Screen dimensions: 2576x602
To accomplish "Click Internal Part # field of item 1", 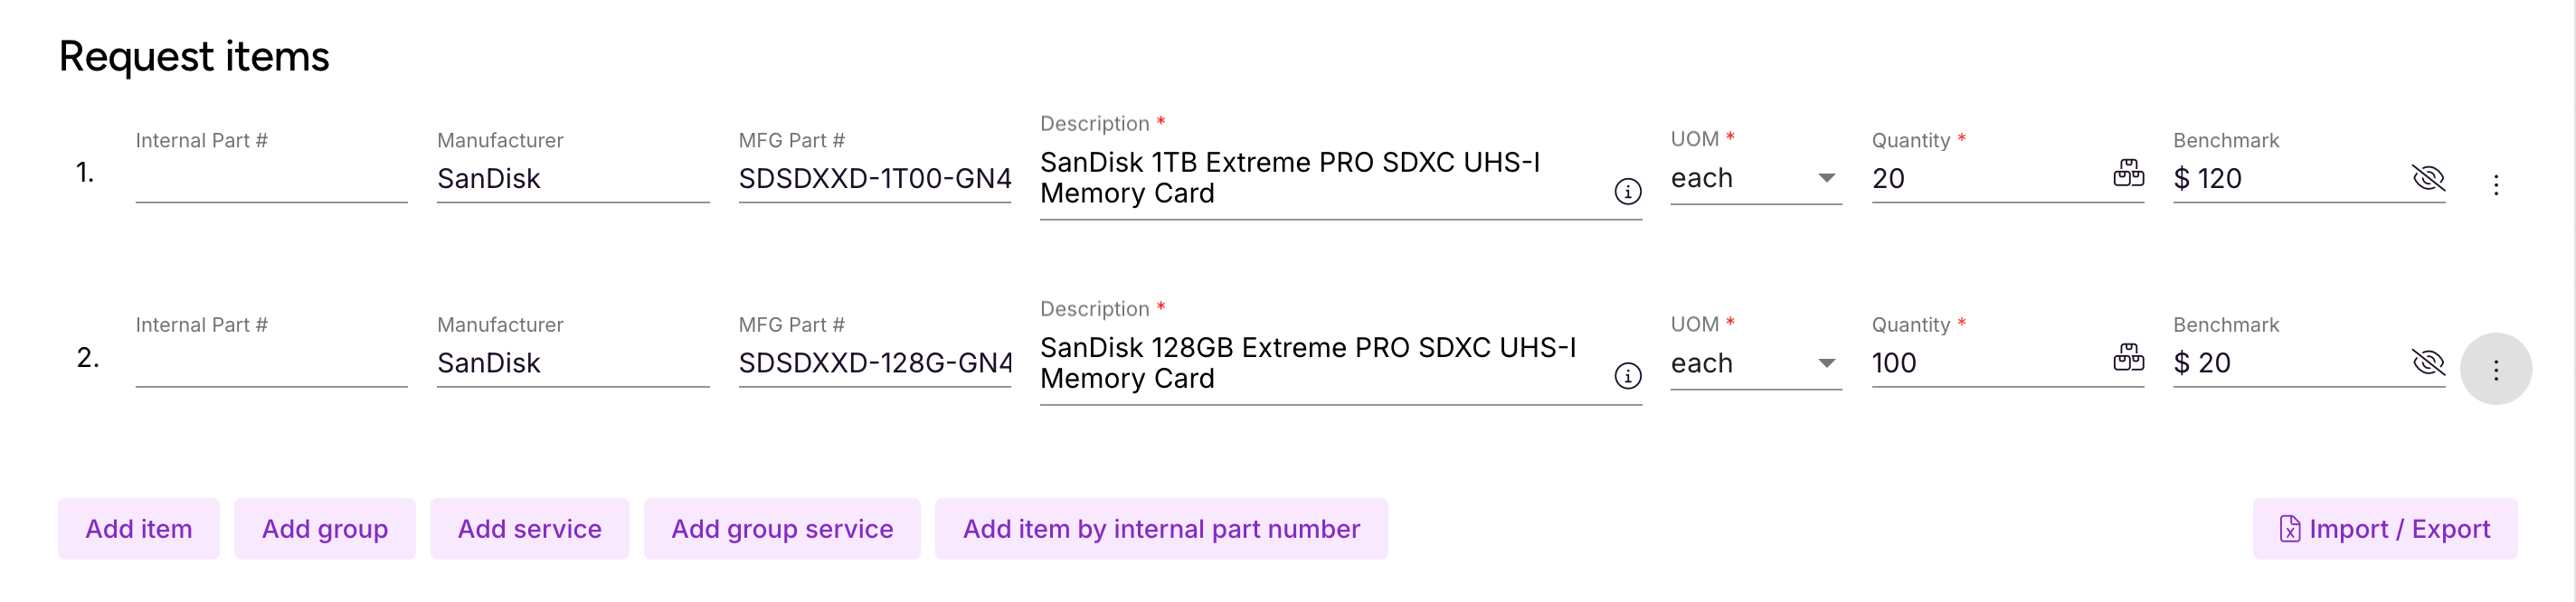I will pyautogui.click(x=271, y=179).
